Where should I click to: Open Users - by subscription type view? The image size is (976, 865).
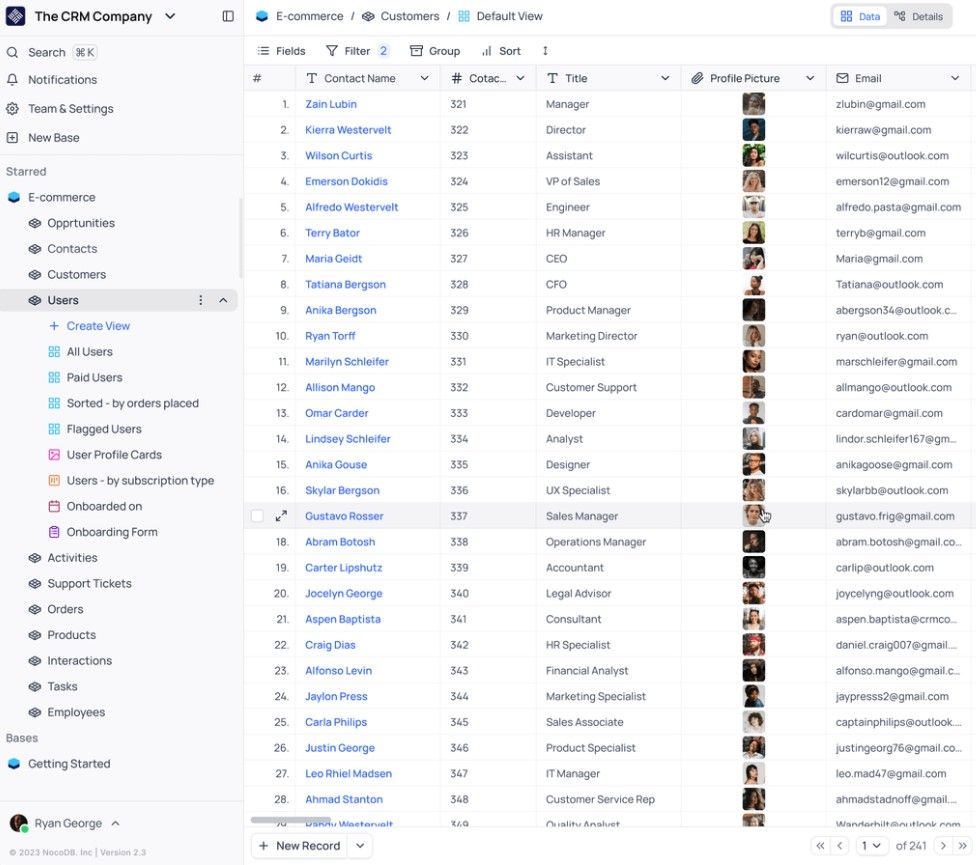click(140, 480)
